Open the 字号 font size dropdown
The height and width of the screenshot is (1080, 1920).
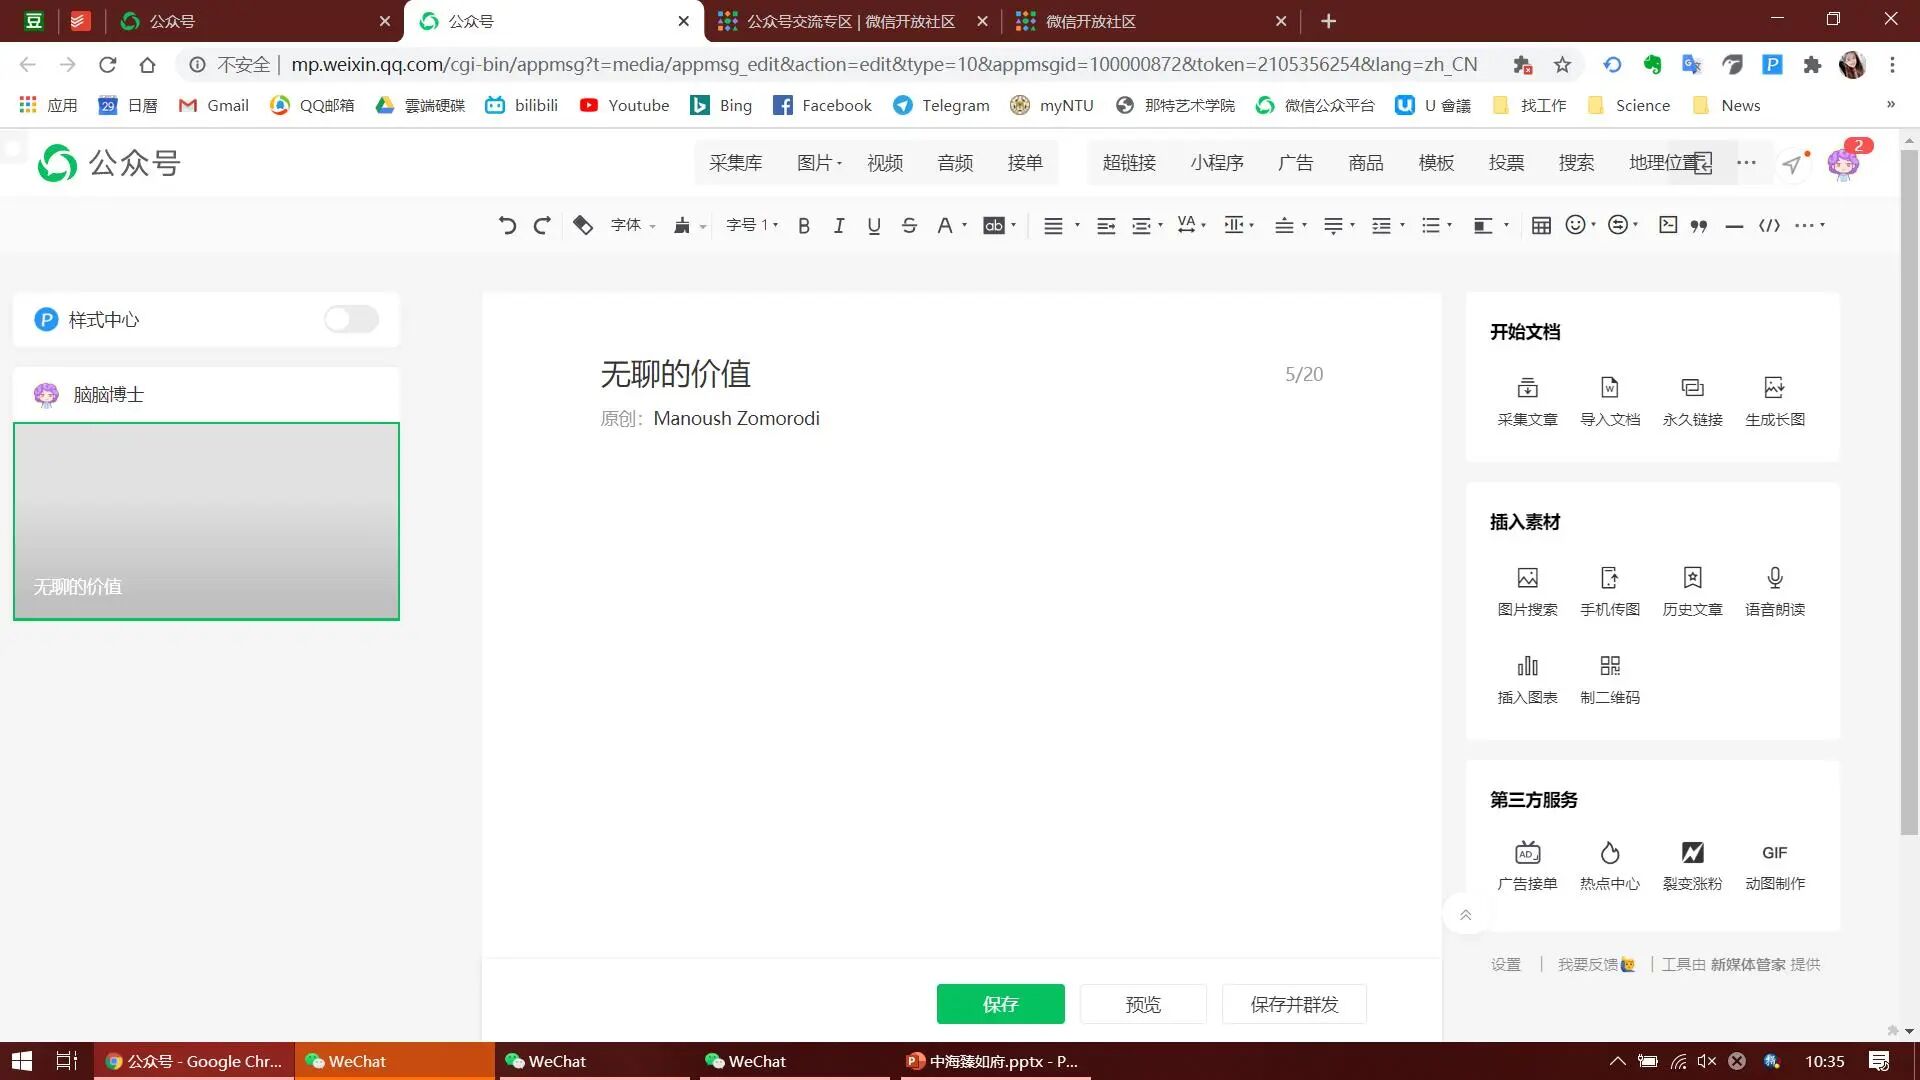(752, 226)
